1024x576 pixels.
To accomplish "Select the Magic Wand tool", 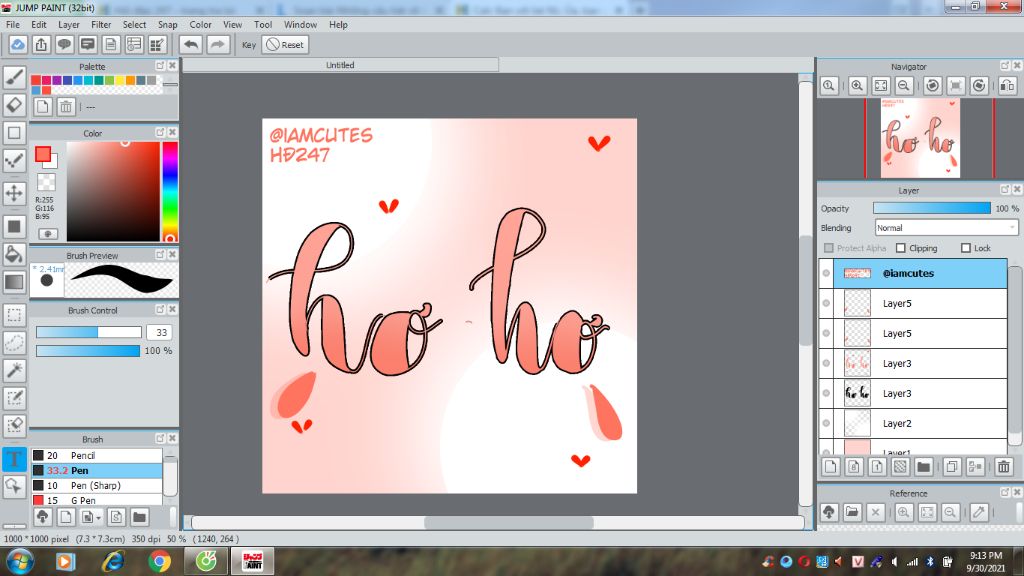I will pos(14,370).
